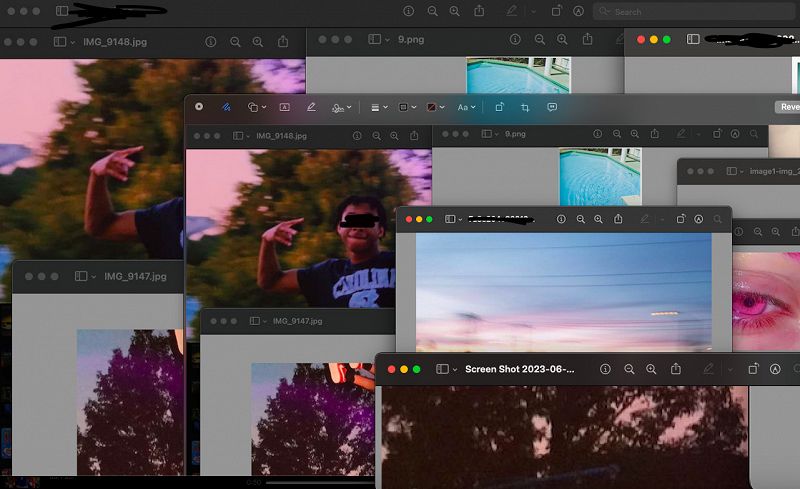Zoom in using the top-most window toolbar
This screenshot has height=489, width=800.
pos(455,11)
